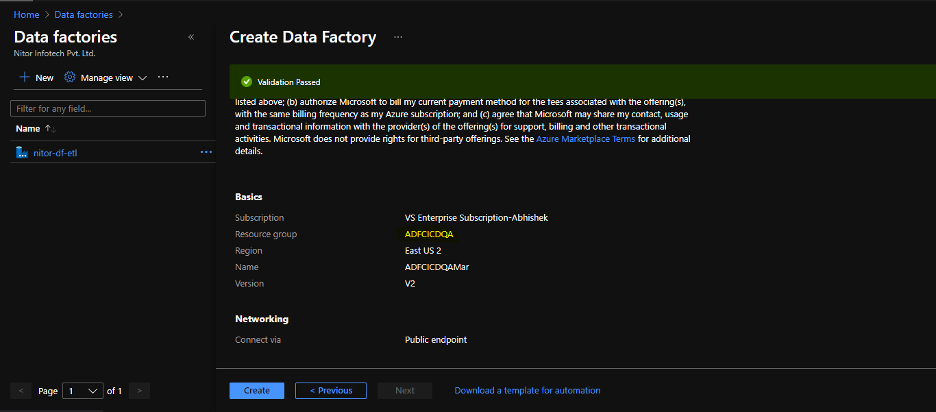Open the list toolbar ellipsis menu
This screenshot has width=936, height=412.
coord(163,78)
